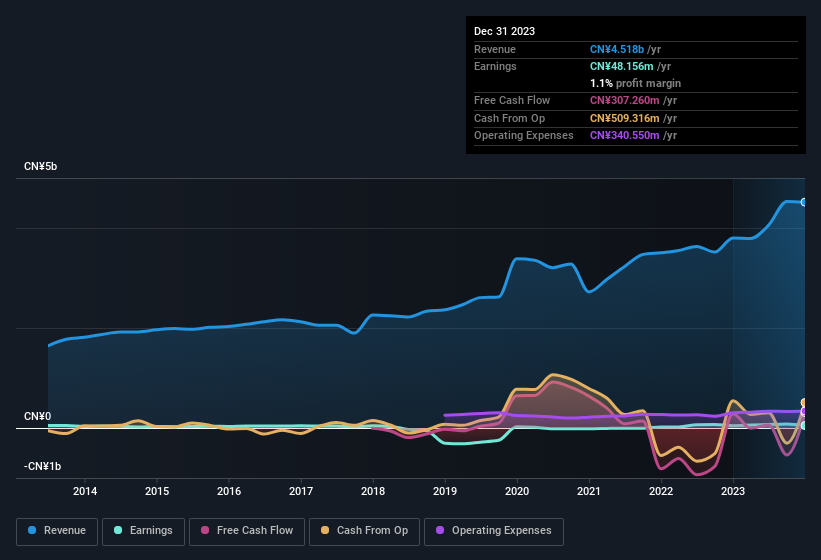The height and width of the screenshot is (560, 821).
Task: Click the Dec 31 2023 tooltip date
Action: point(504,31)
